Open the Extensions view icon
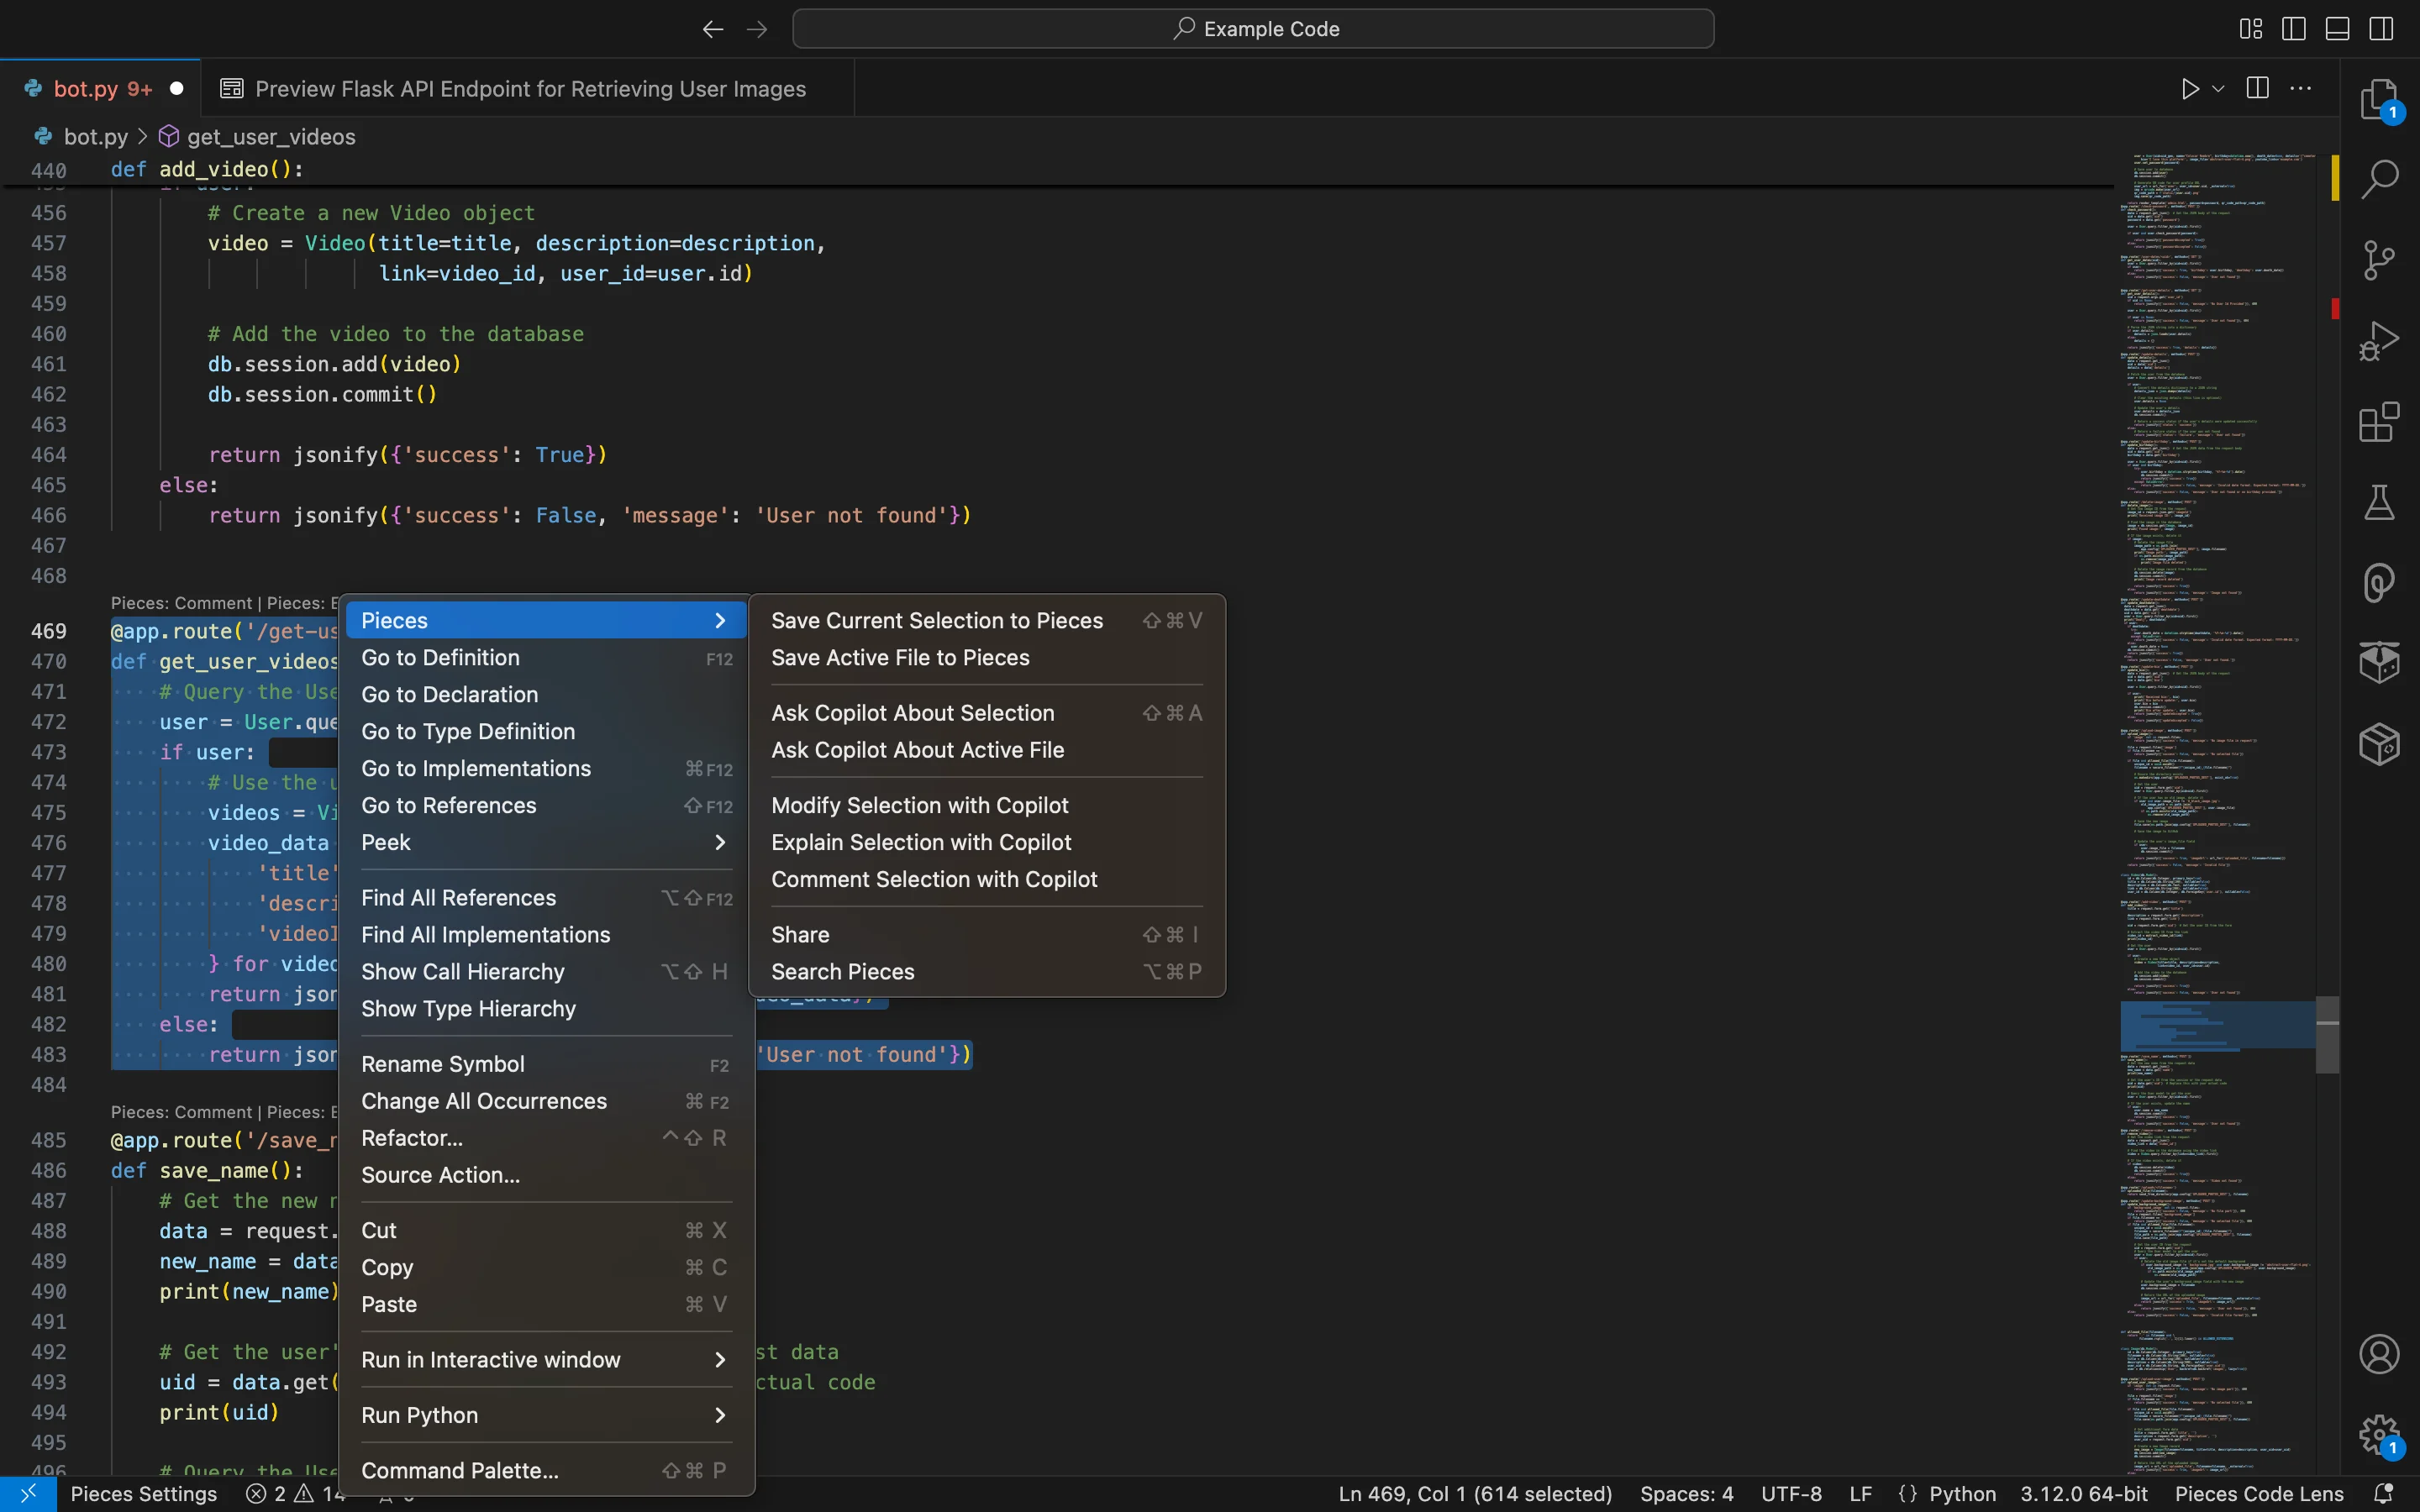Screen dimensions: 2420x1512 (x=2379, y=422)
